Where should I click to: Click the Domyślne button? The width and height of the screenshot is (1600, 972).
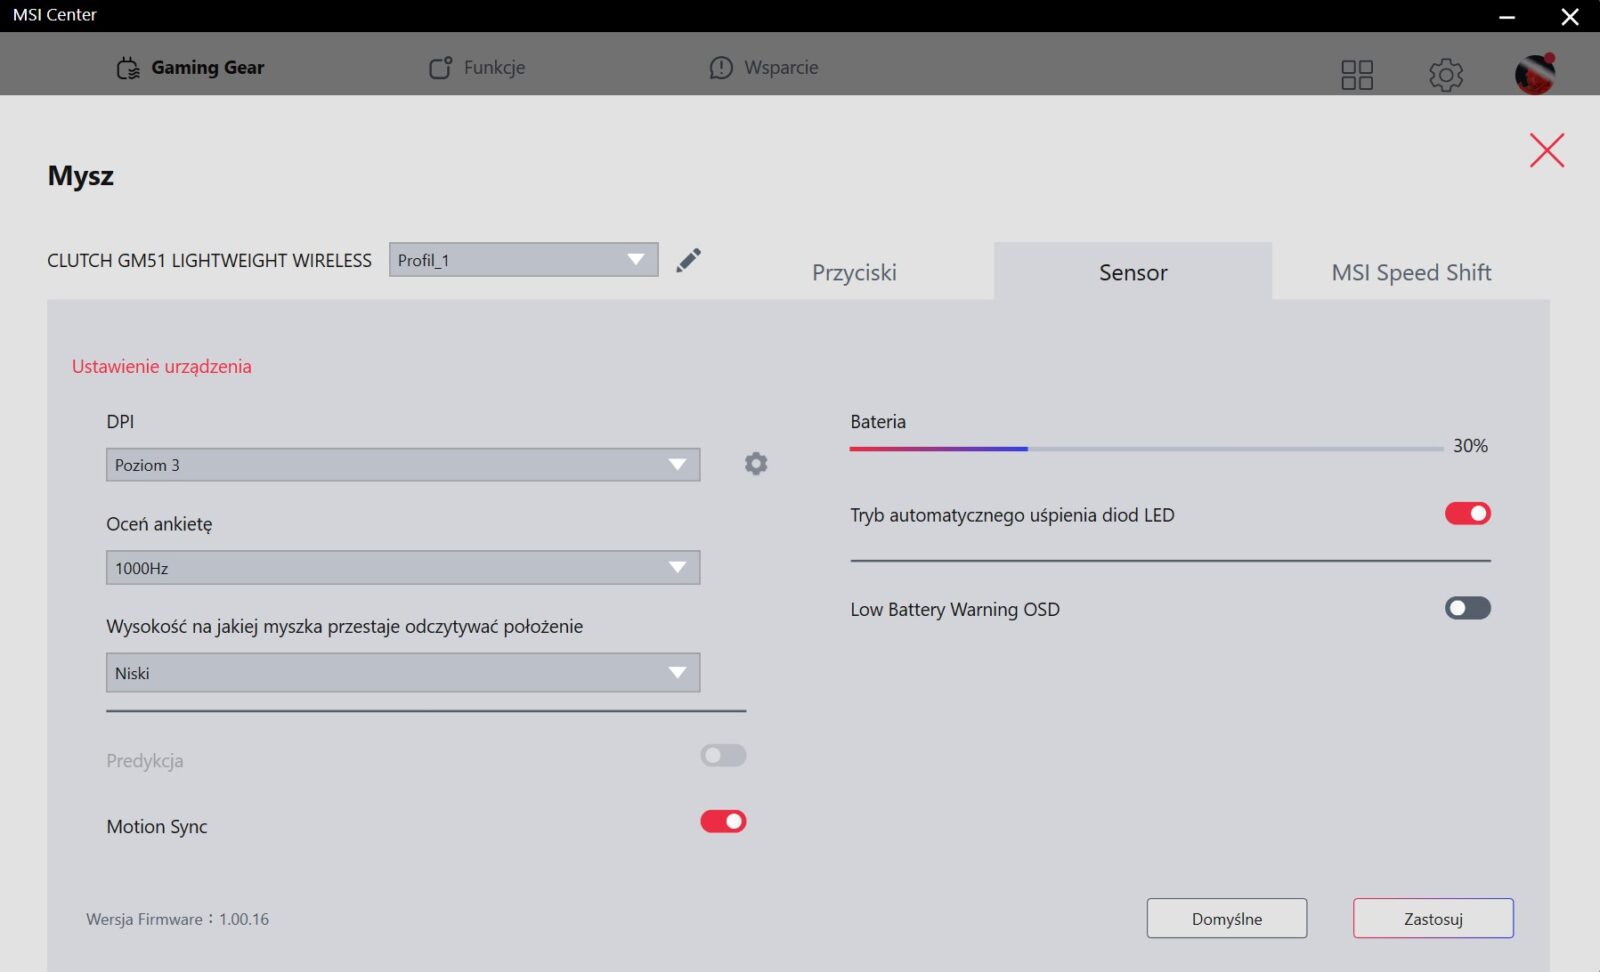[x=1226, y=919]
